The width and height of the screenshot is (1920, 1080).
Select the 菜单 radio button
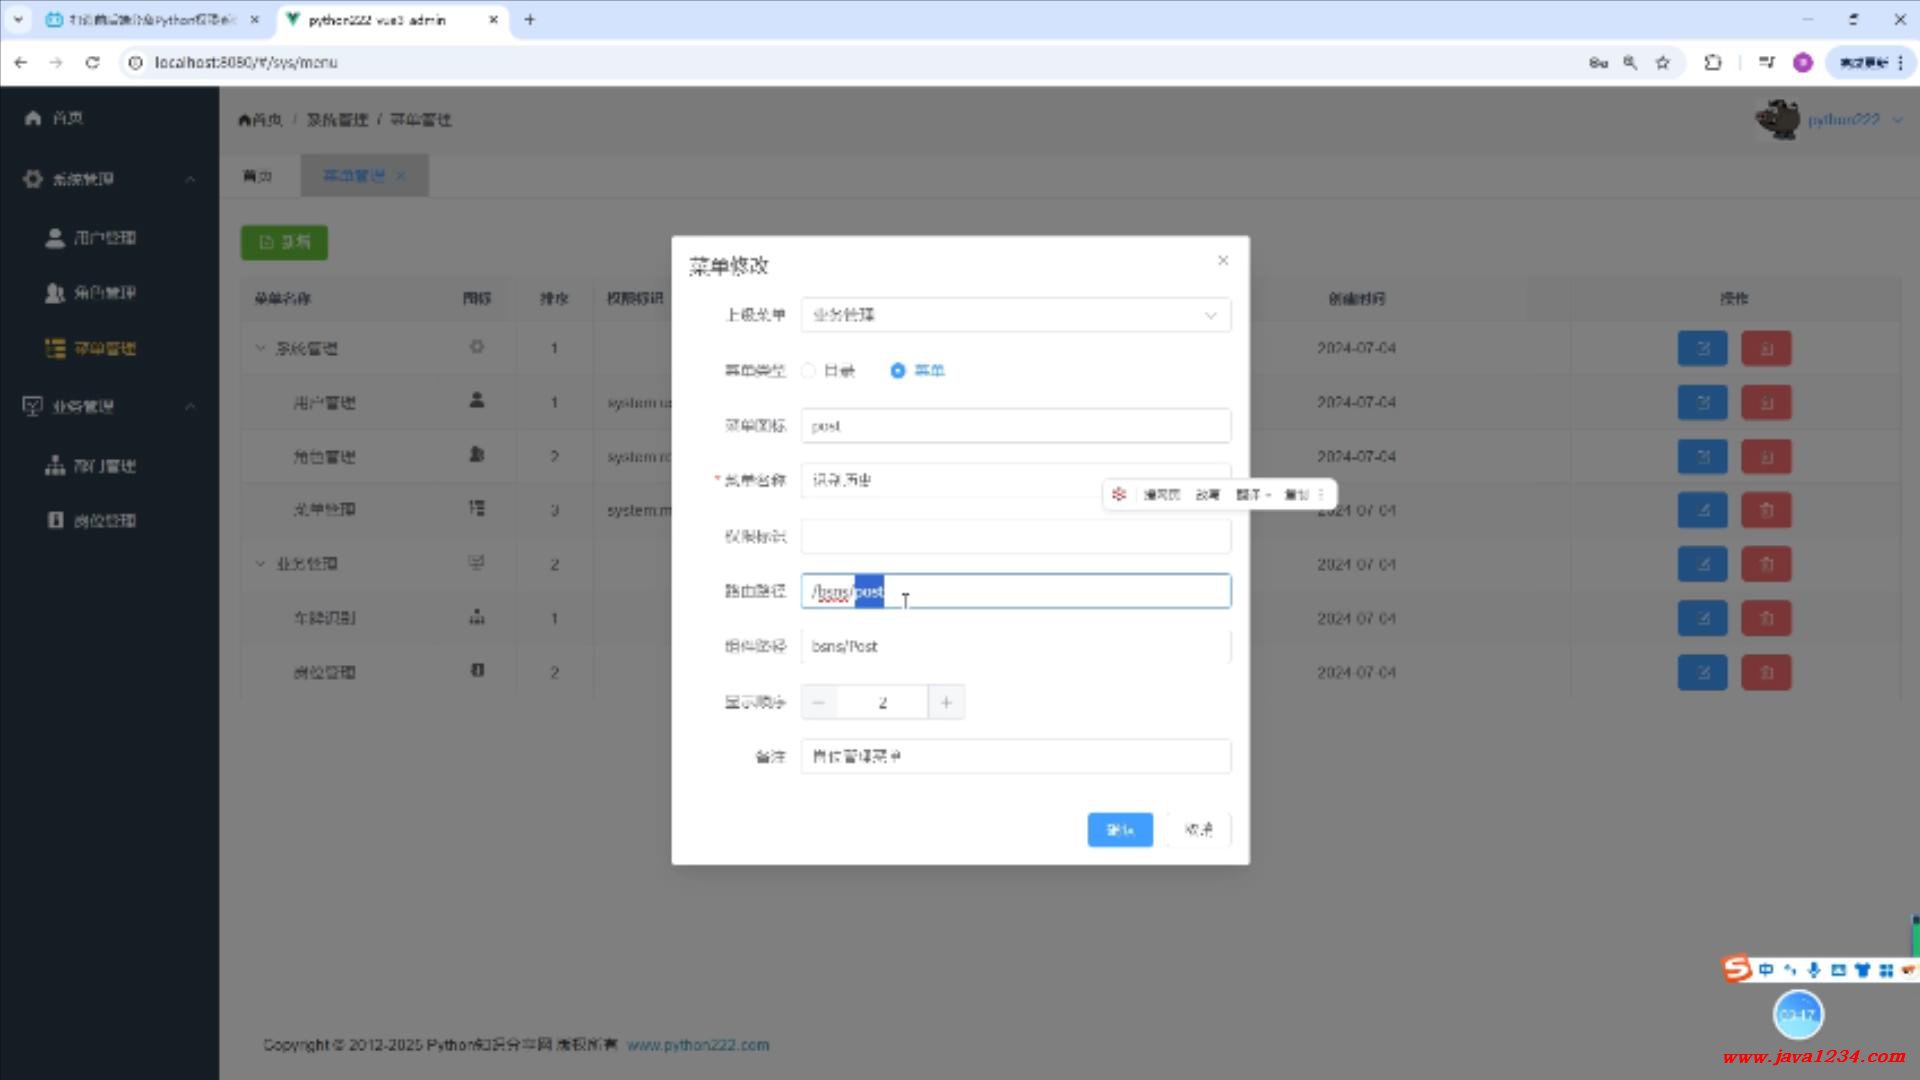pos(898,371)
